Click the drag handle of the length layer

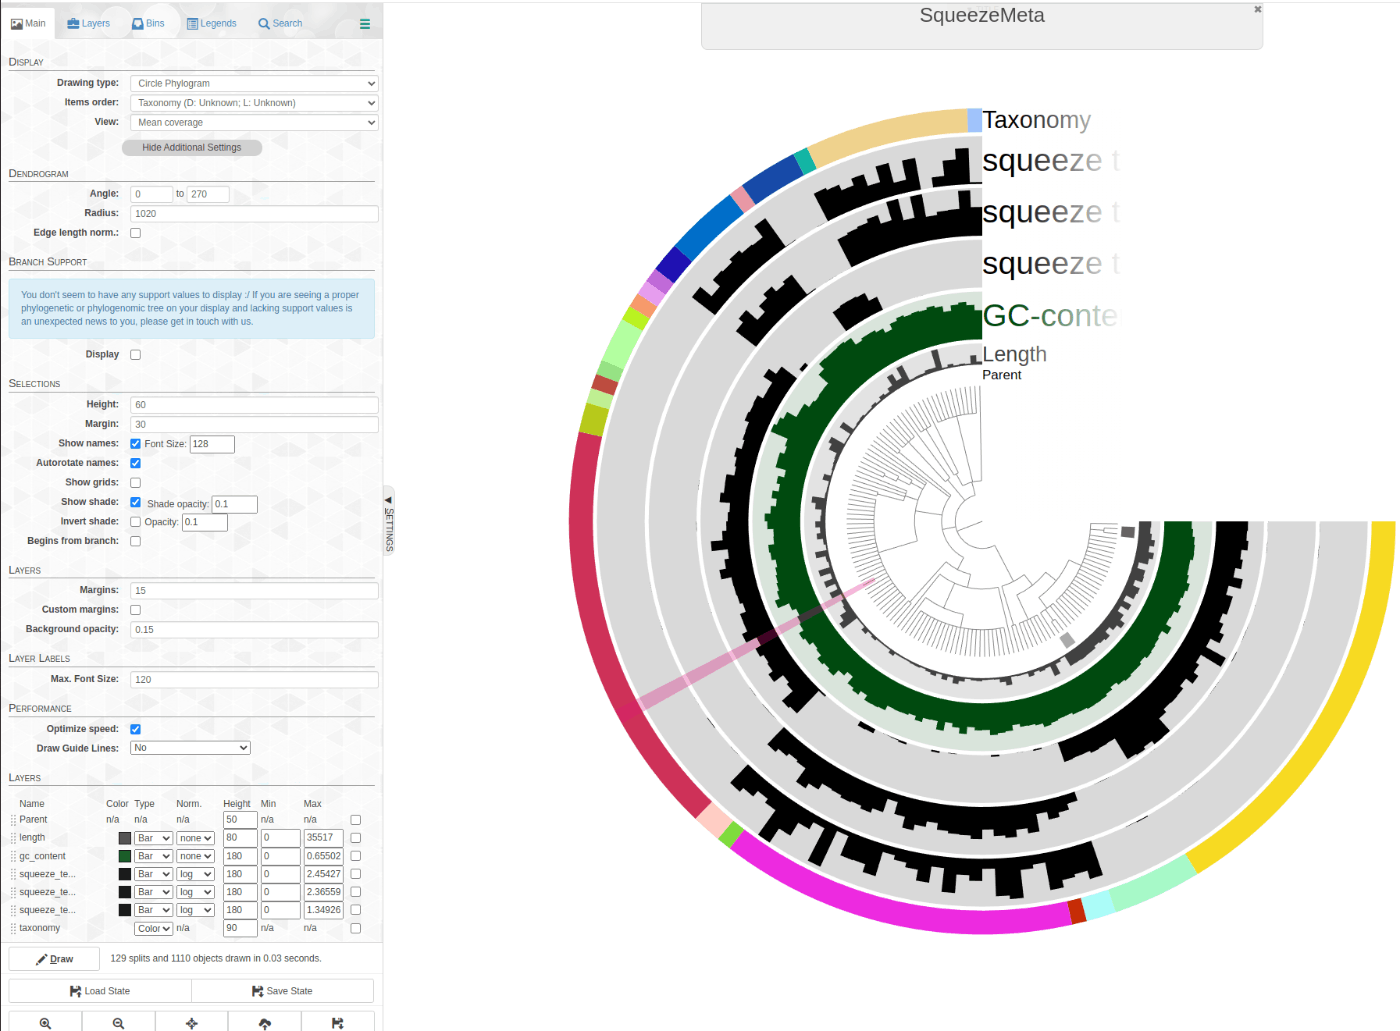(13, 838)
